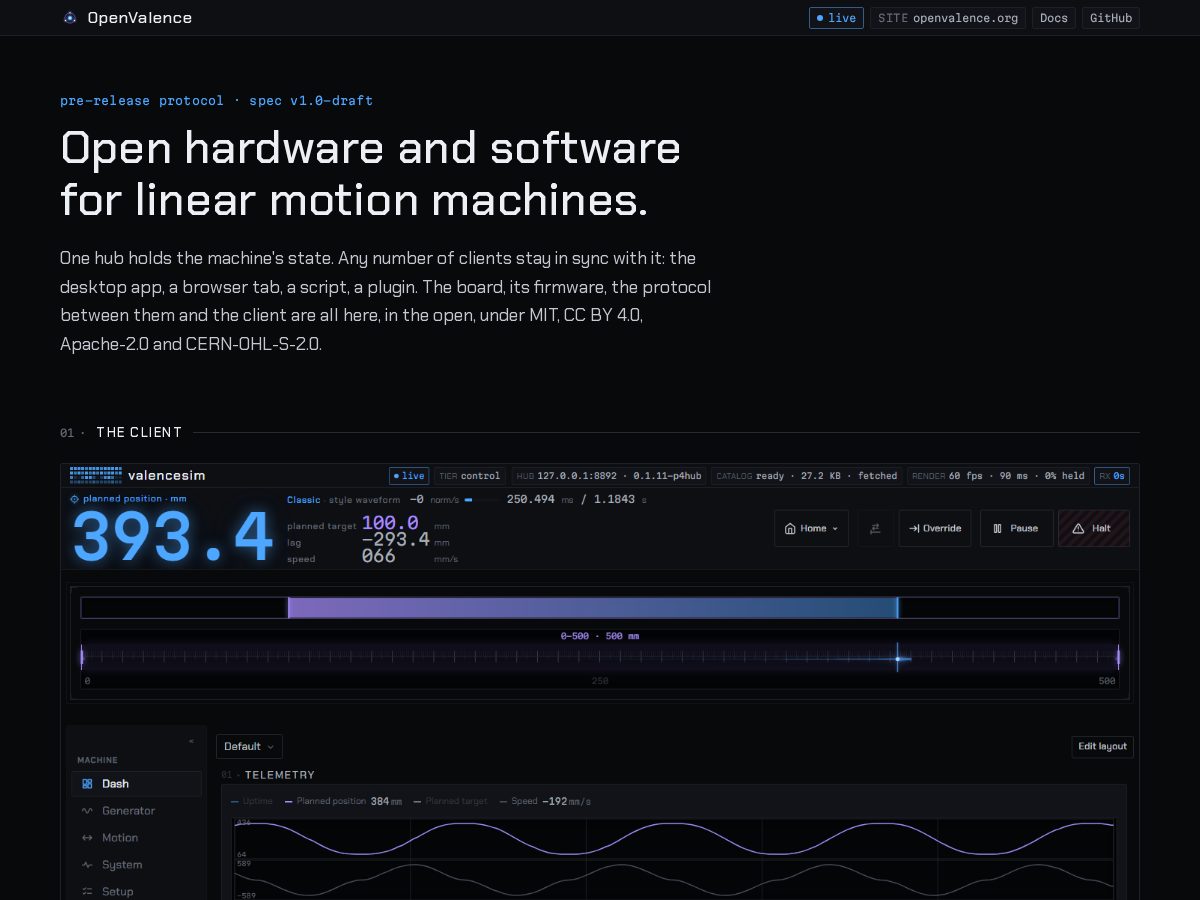Click the Dash grid icon

click(87, 784)
